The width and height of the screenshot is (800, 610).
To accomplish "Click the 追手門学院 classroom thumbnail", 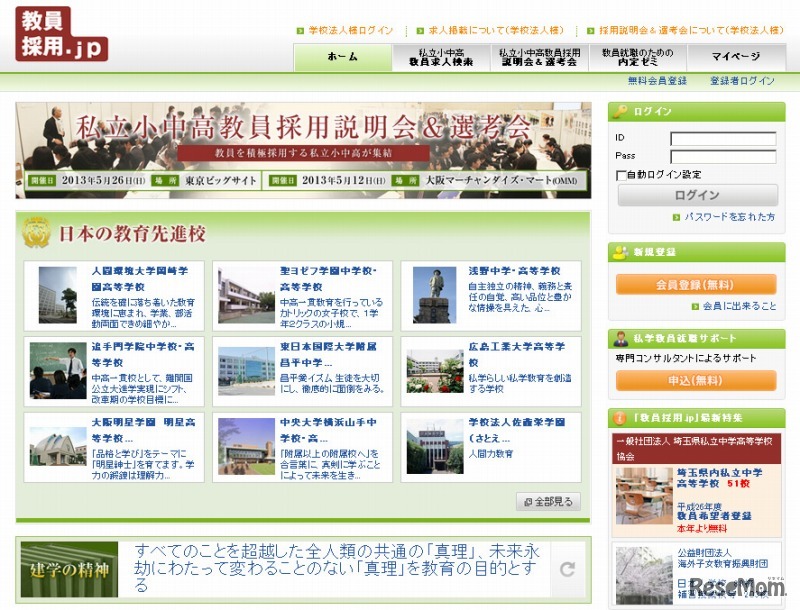I will point(58,371).
